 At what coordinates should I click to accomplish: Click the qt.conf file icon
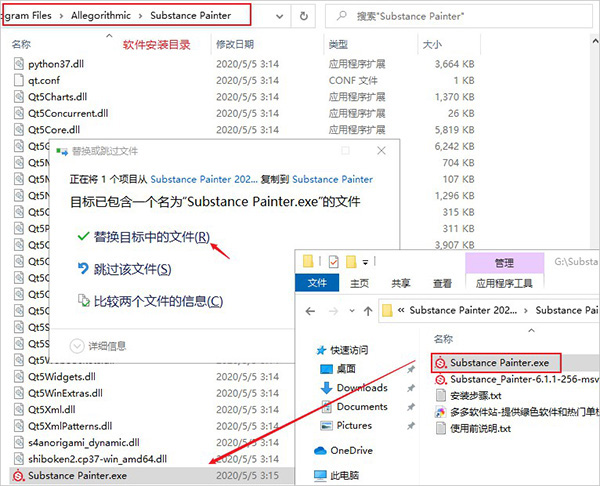pyautogui.click(x=19, y=80)
